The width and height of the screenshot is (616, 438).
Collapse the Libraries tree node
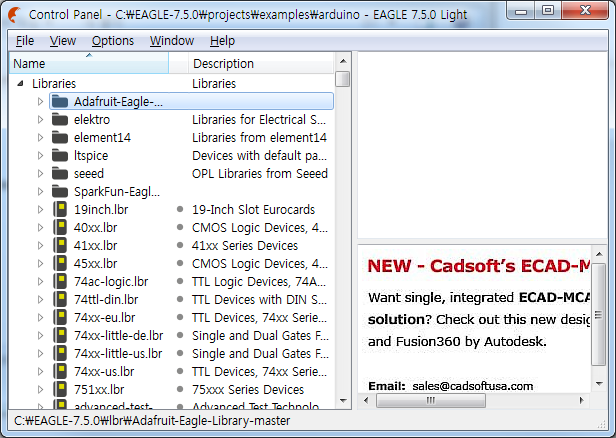[20, 83]
